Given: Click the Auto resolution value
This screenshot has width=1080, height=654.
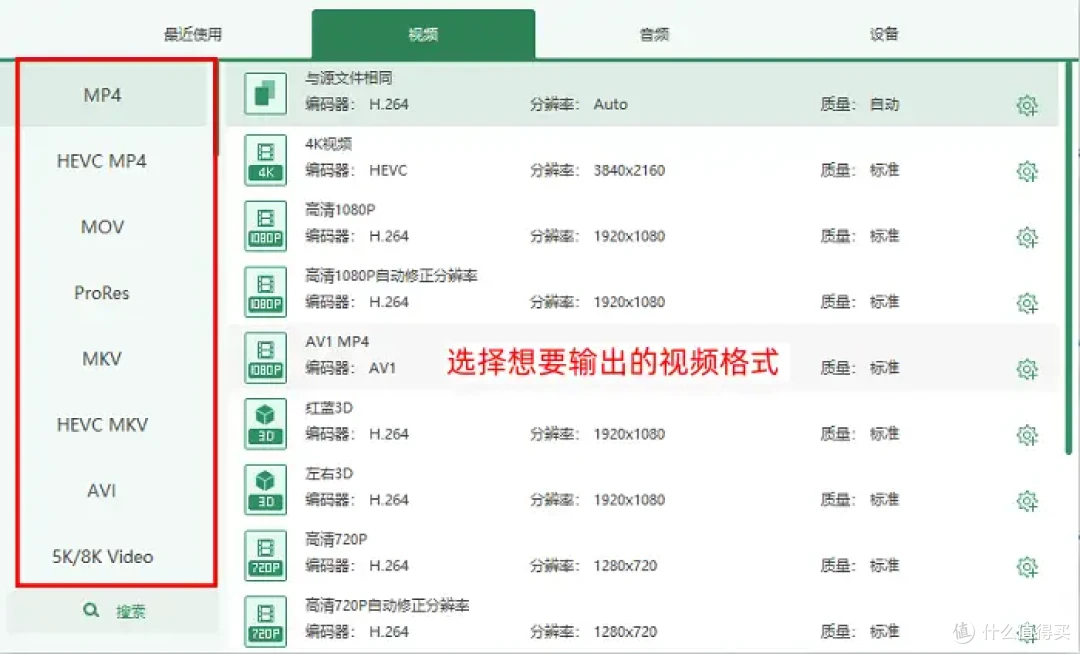Looking at the screenshot, I should [x=610, y=104].
